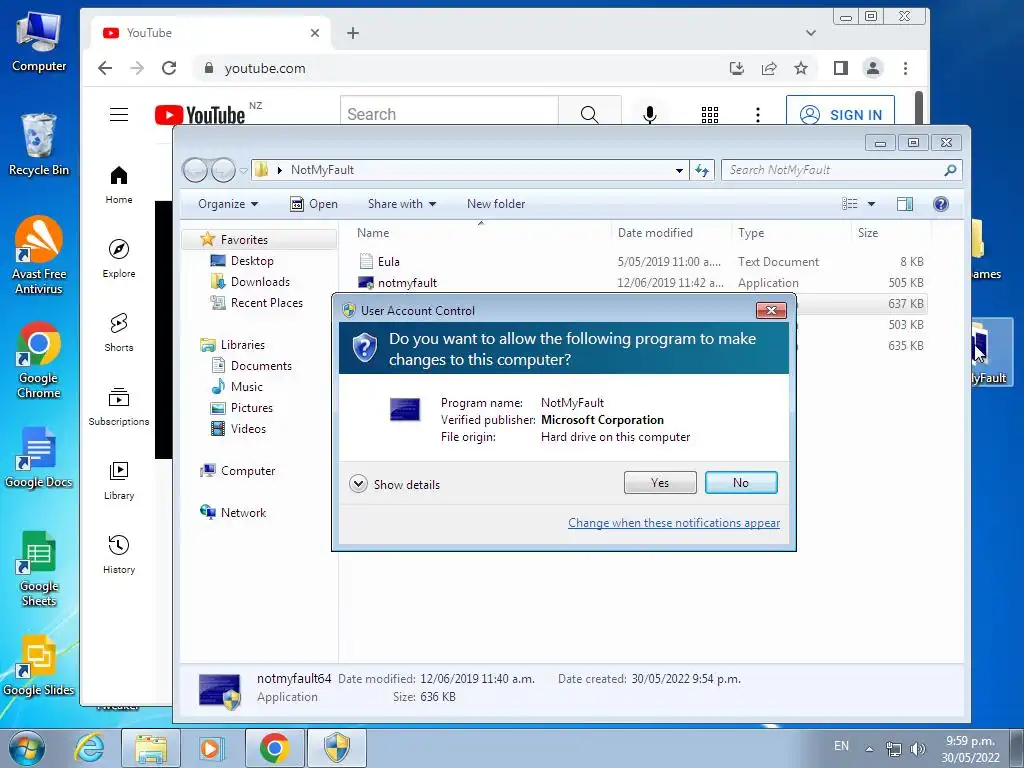This screenshot has width=1024, height=768.
Task: Open YouTube settings three-dot menu
Action: coord(758,115)
